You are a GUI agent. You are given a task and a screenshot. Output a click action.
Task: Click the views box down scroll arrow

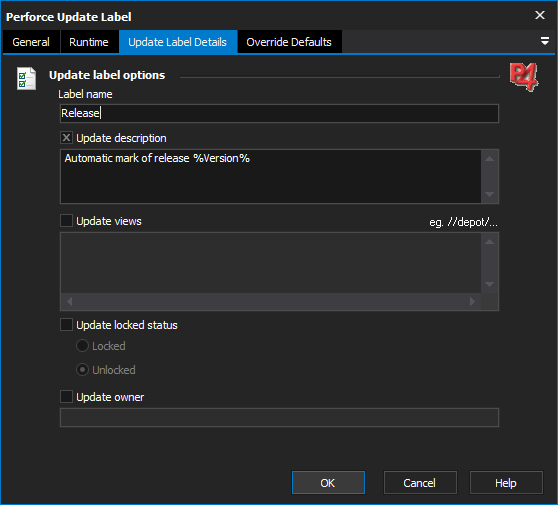490,284
